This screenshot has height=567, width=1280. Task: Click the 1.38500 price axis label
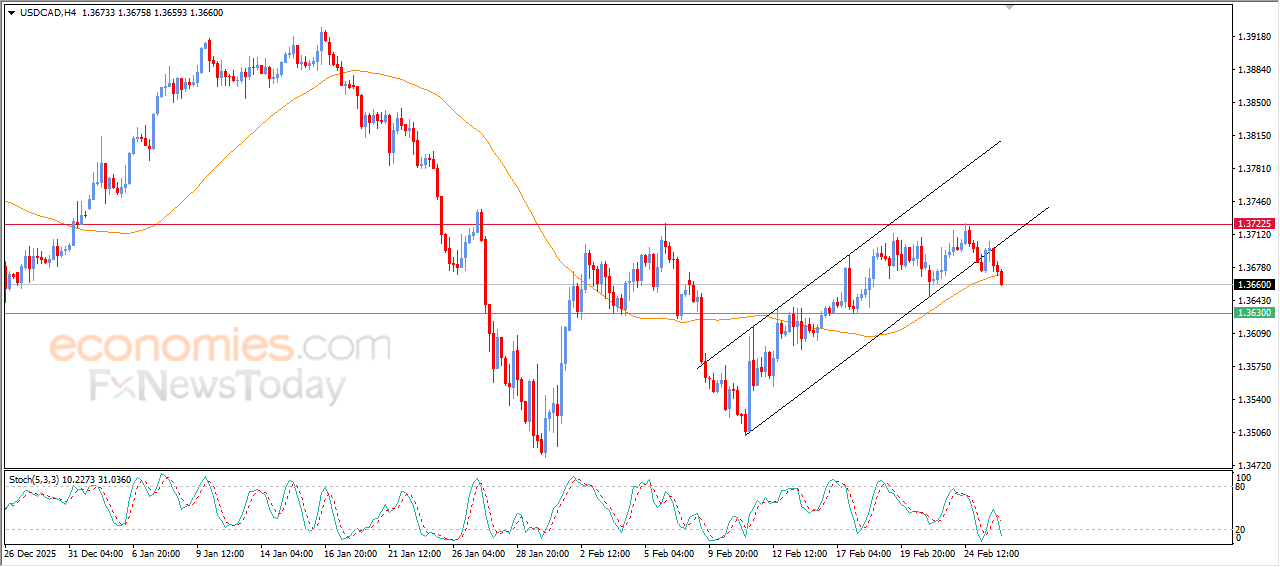click(1254, 103)
